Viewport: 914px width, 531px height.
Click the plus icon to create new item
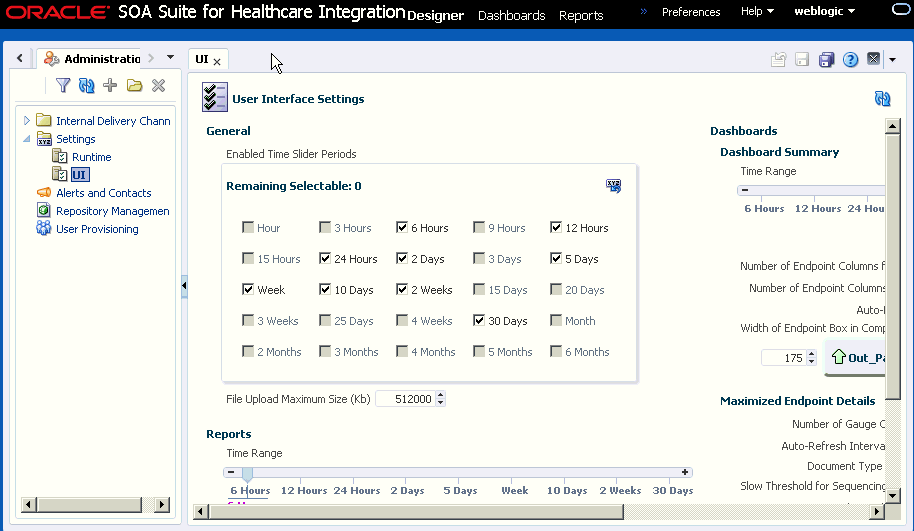pos(110,86)
